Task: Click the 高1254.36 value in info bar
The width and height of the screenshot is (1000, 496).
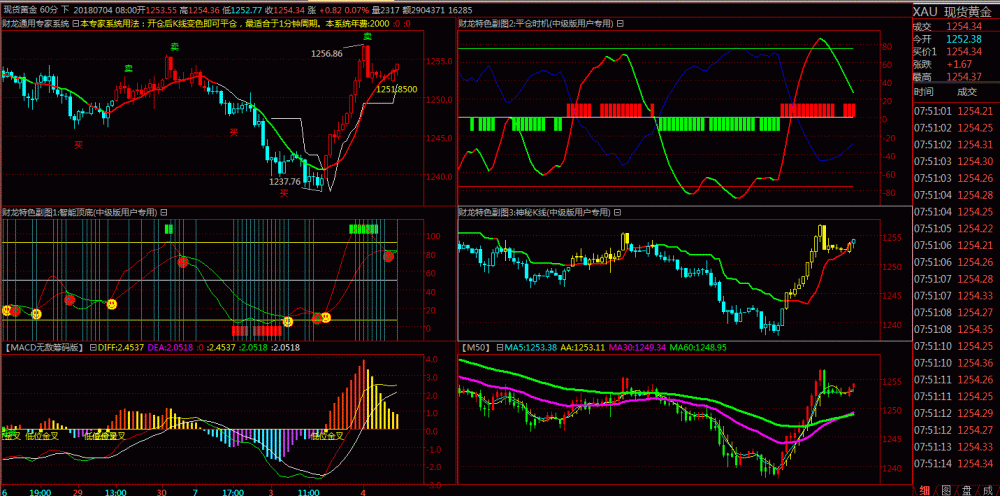Action: pos(200,10)
